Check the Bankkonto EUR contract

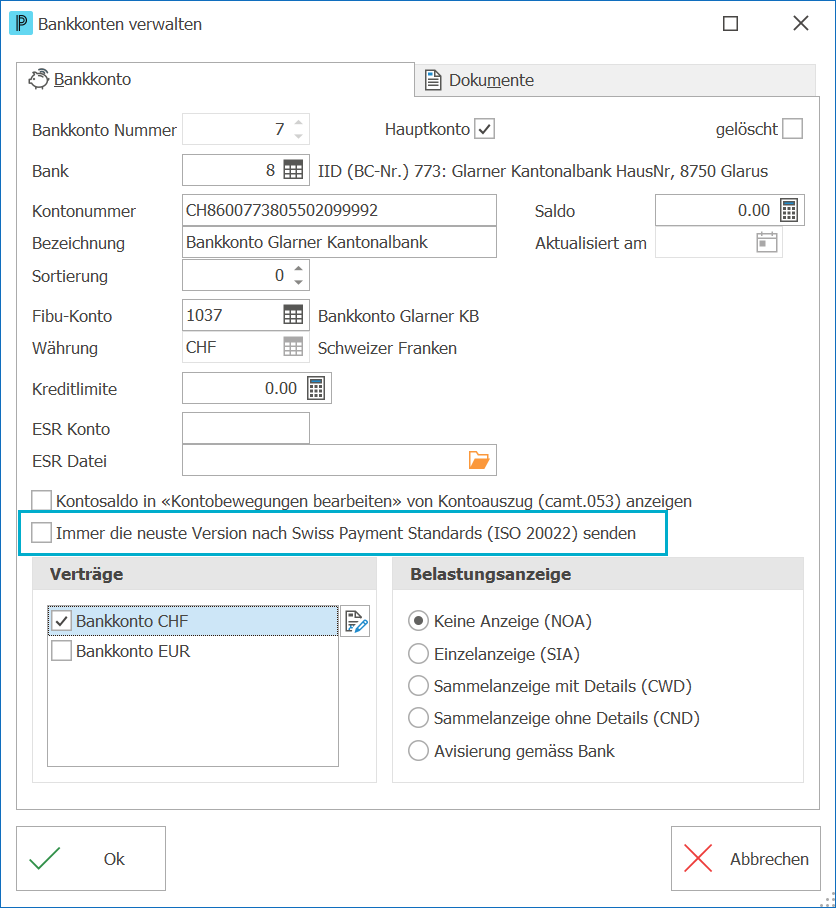[x=61, y=651]
